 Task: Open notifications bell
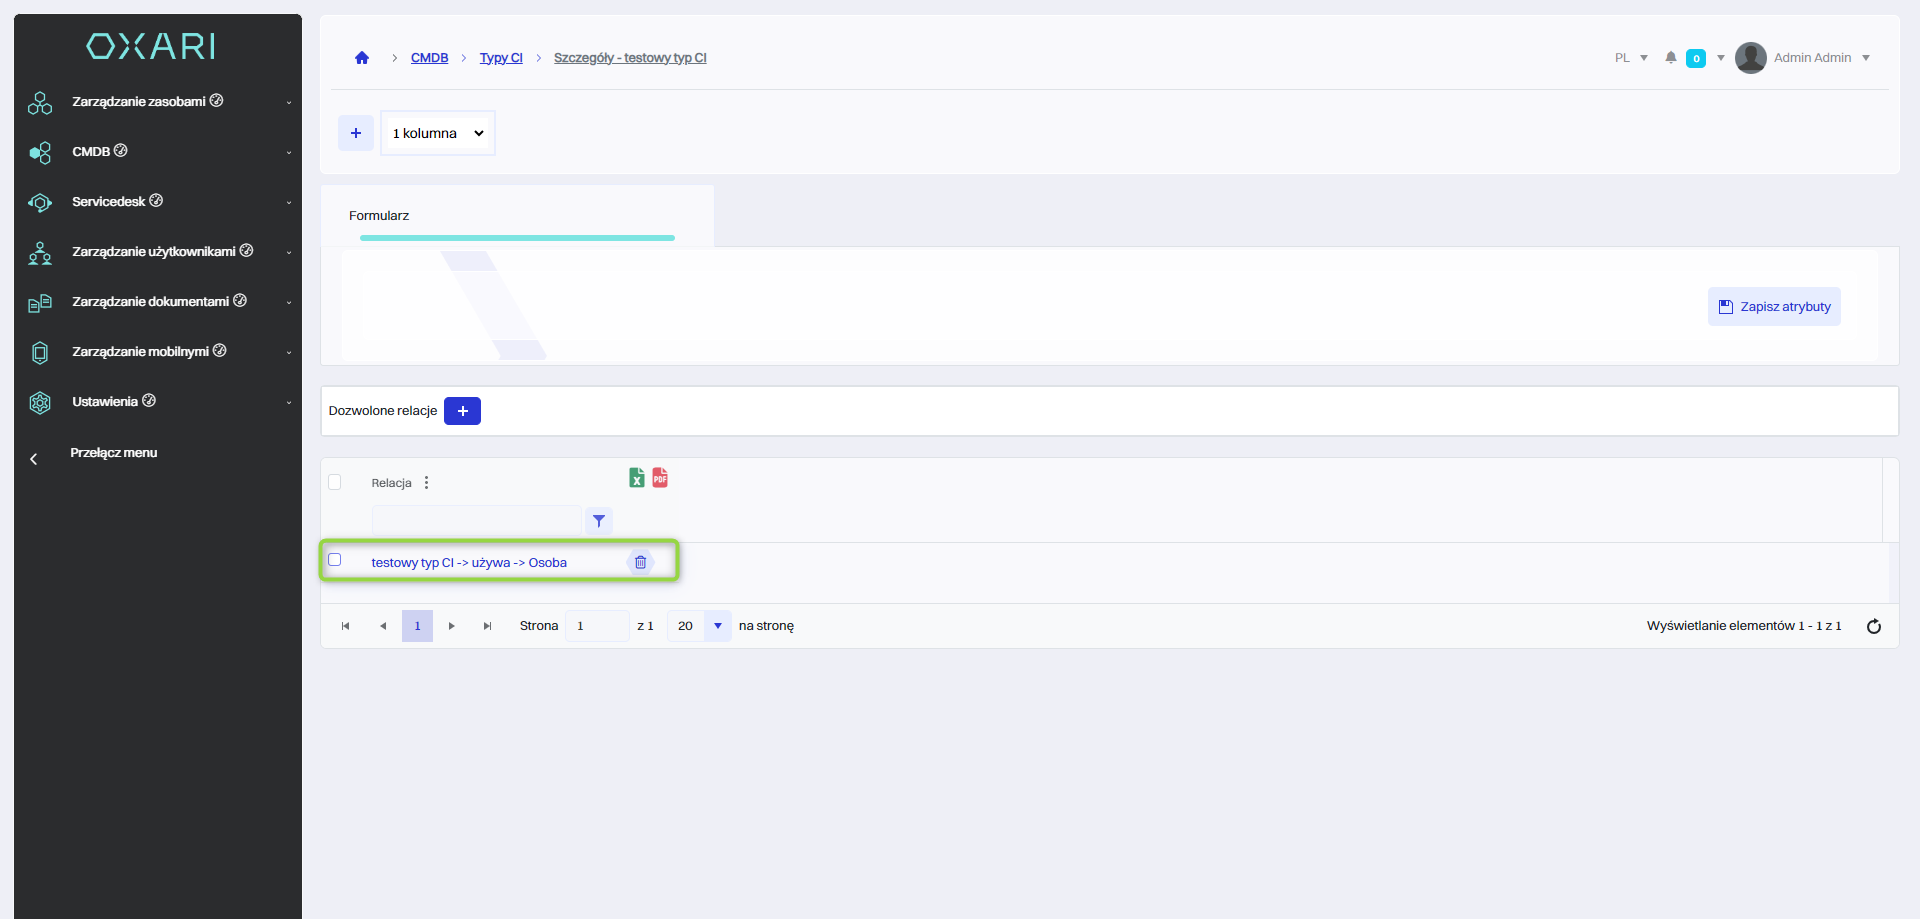click(x=1670, y=58)
